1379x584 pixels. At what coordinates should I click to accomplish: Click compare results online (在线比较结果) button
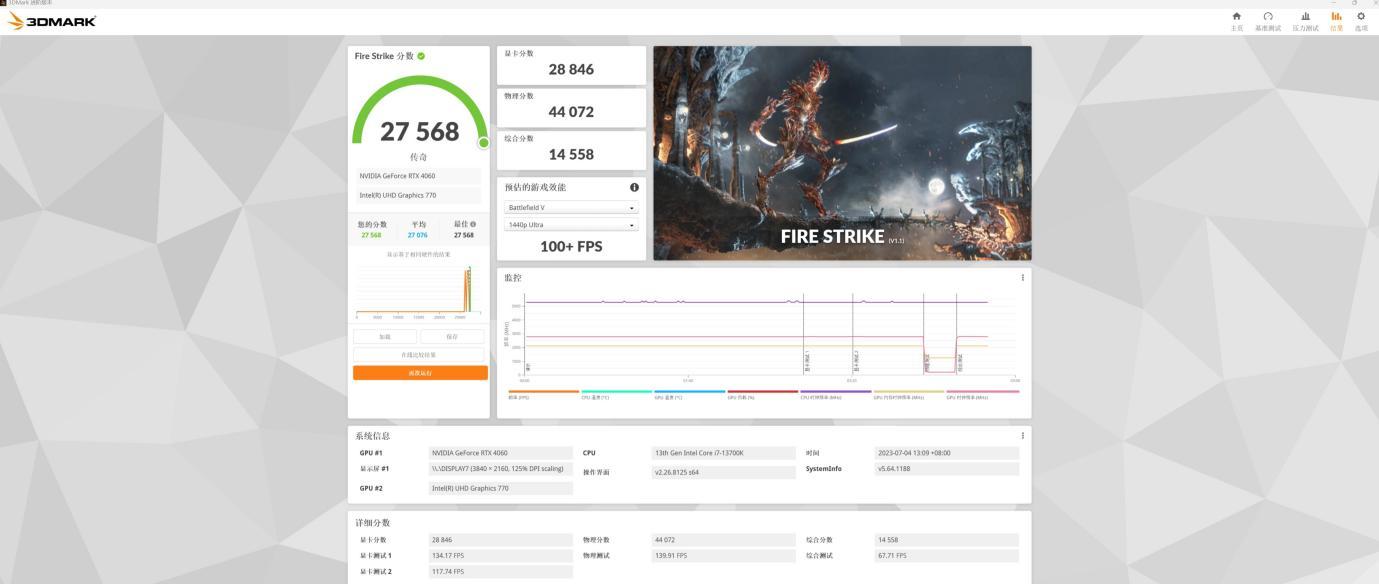418,355
